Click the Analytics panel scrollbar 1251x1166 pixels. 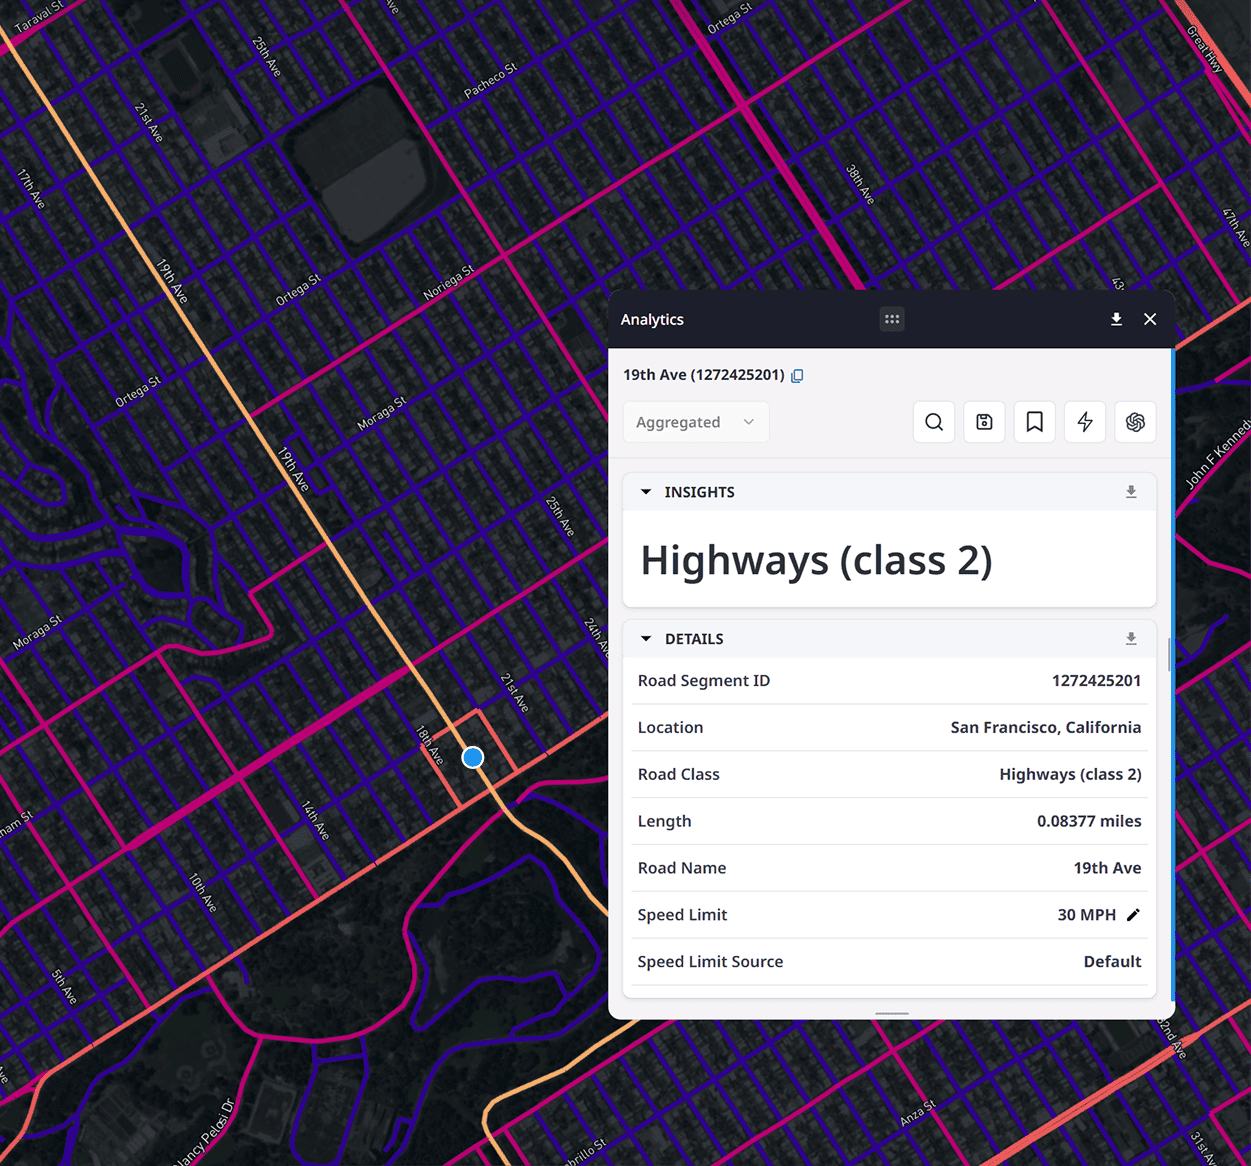coord(1169,654)
